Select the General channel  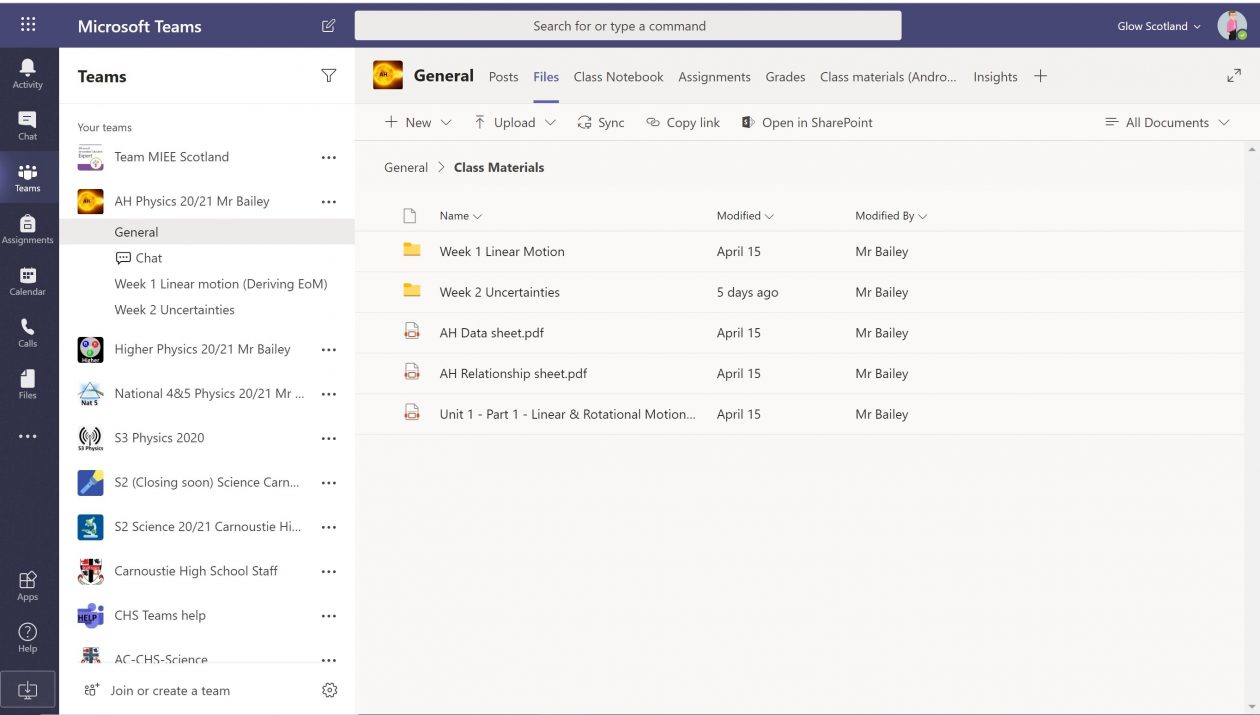207,232
